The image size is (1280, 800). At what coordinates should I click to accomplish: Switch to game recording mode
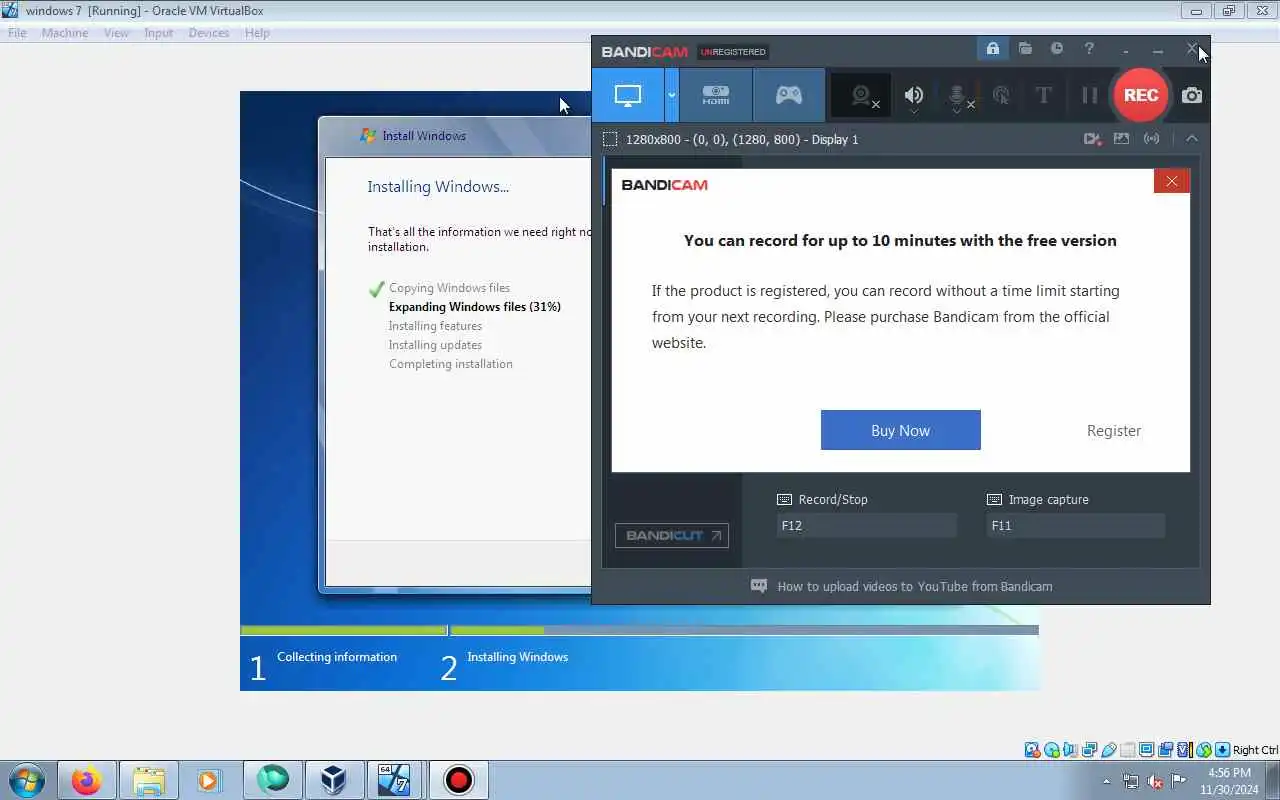pos(789,95)
